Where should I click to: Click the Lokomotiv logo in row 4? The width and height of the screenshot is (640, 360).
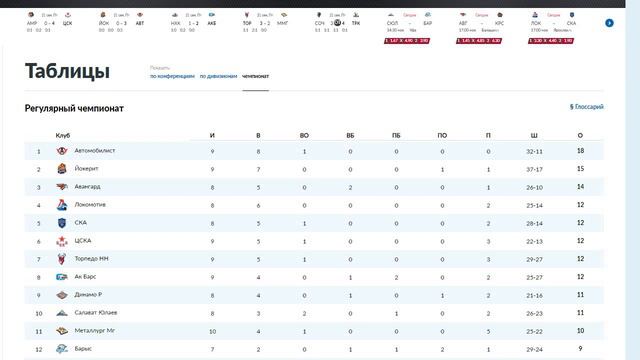click(62, 205)
